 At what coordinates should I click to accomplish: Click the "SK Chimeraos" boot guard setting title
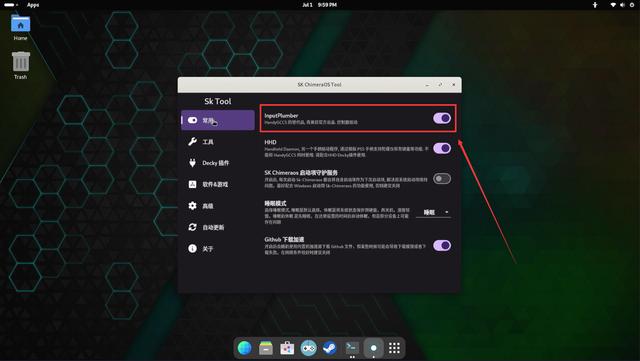pyautogui.click(x=301, y=173)
